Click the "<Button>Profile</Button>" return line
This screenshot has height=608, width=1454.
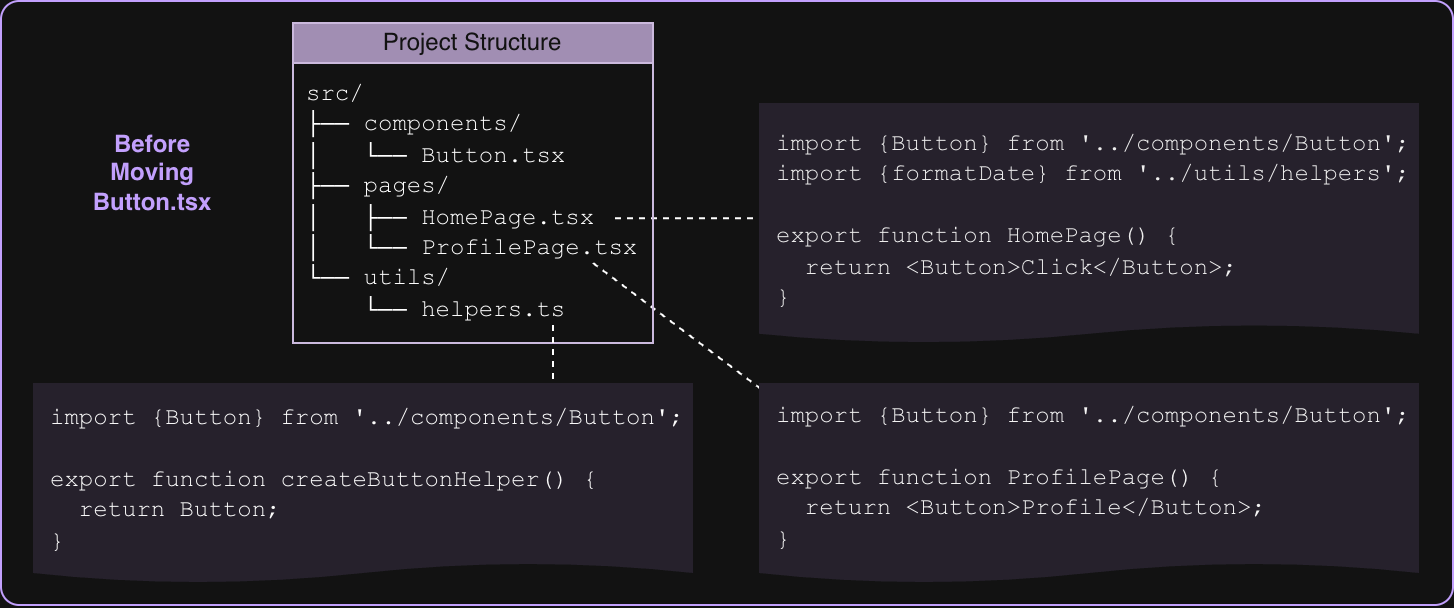[1034, 508]
